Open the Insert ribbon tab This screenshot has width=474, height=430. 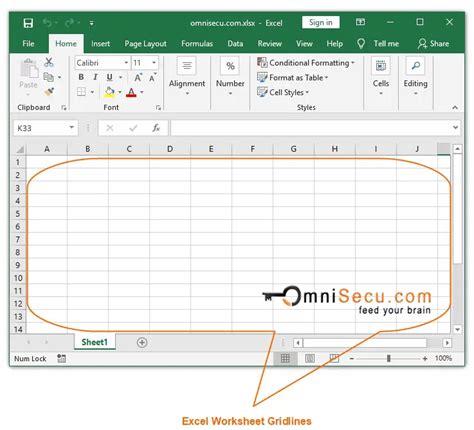click(100, 44)
